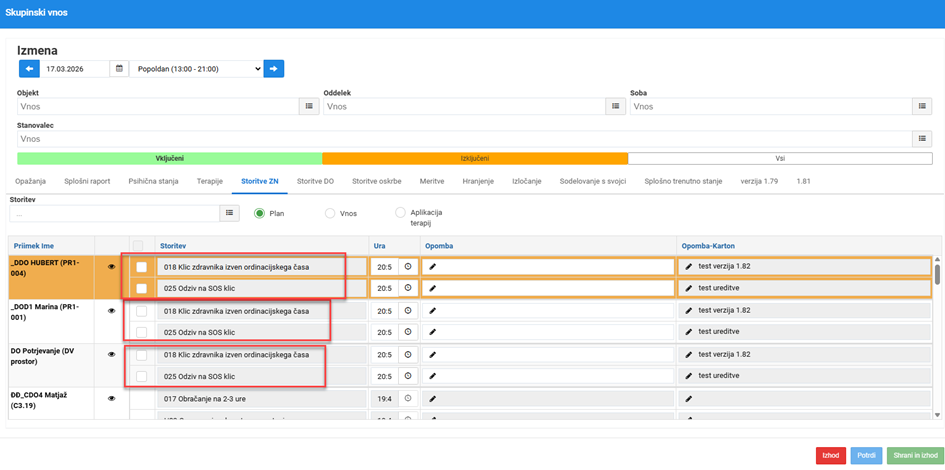Open the Oddelek list lookup icon

(x=615, y=106)
